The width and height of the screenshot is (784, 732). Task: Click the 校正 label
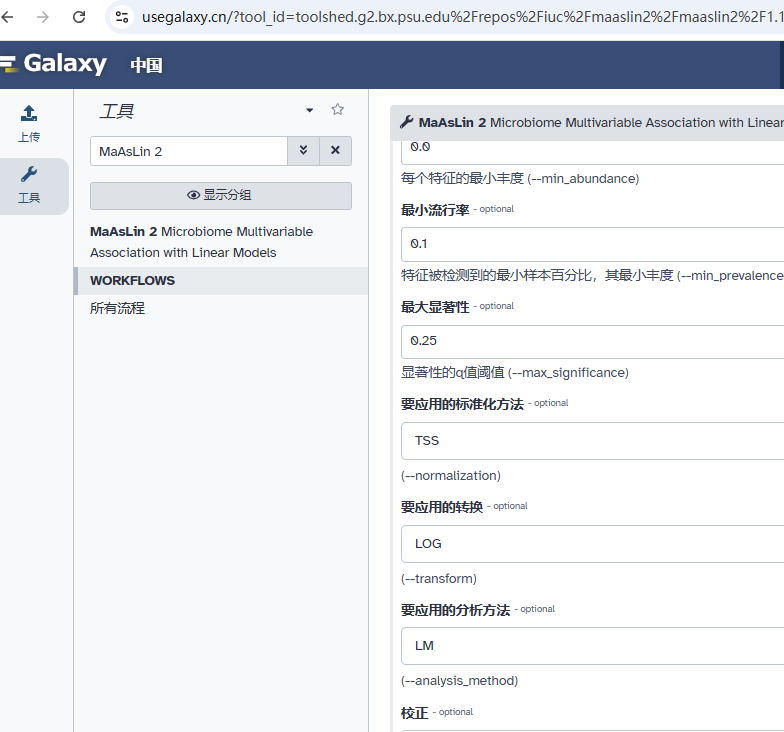click(414, 713)
